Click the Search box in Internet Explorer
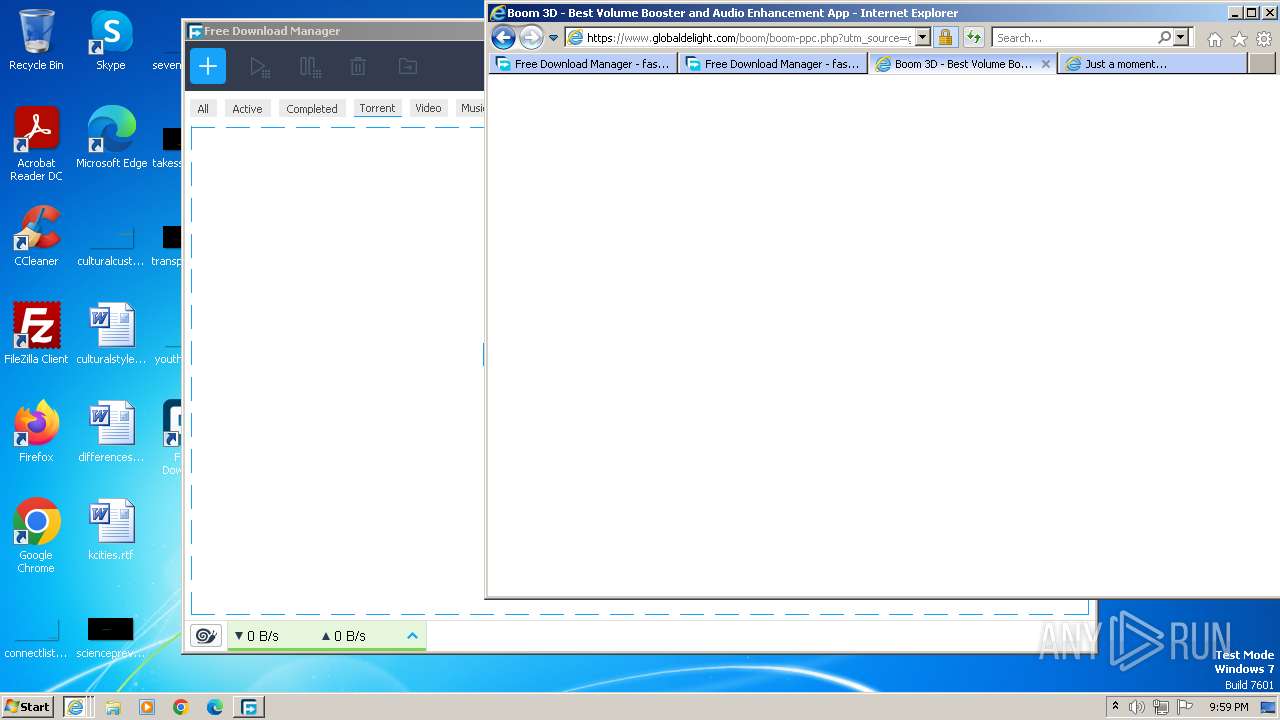 click(x=1074, y=38)
